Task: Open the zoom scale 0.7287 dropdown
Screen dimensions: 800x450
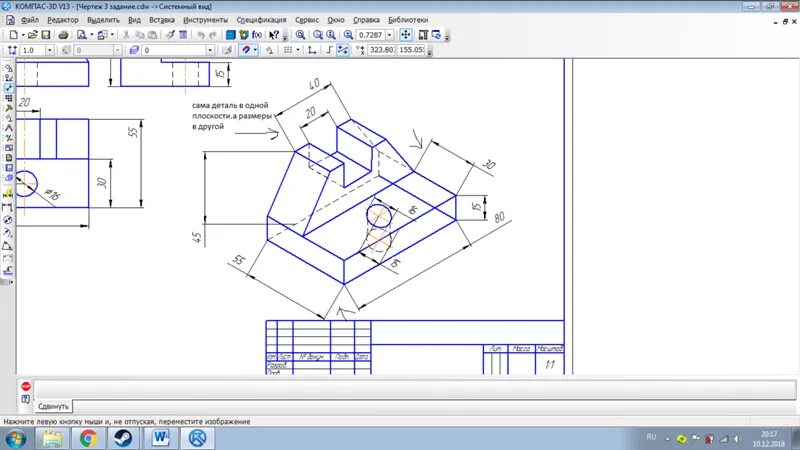Action: click(390, 35)
